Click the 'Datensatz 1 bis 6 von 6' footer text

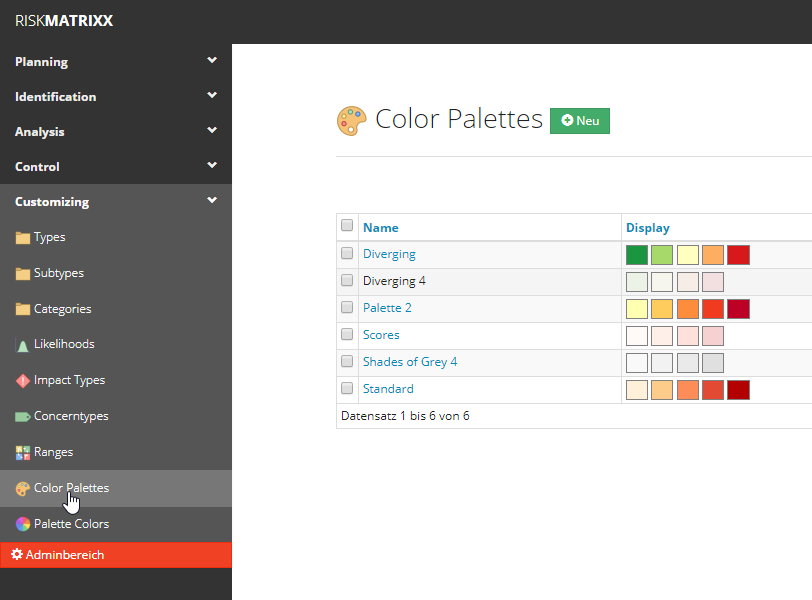[x=405, y=416]
